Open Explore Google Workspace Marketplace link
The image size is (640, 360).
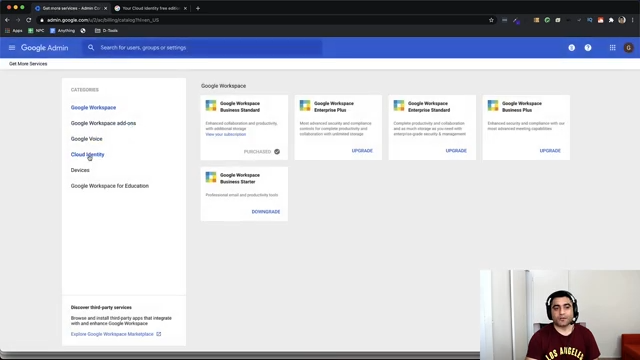[112, 334]
